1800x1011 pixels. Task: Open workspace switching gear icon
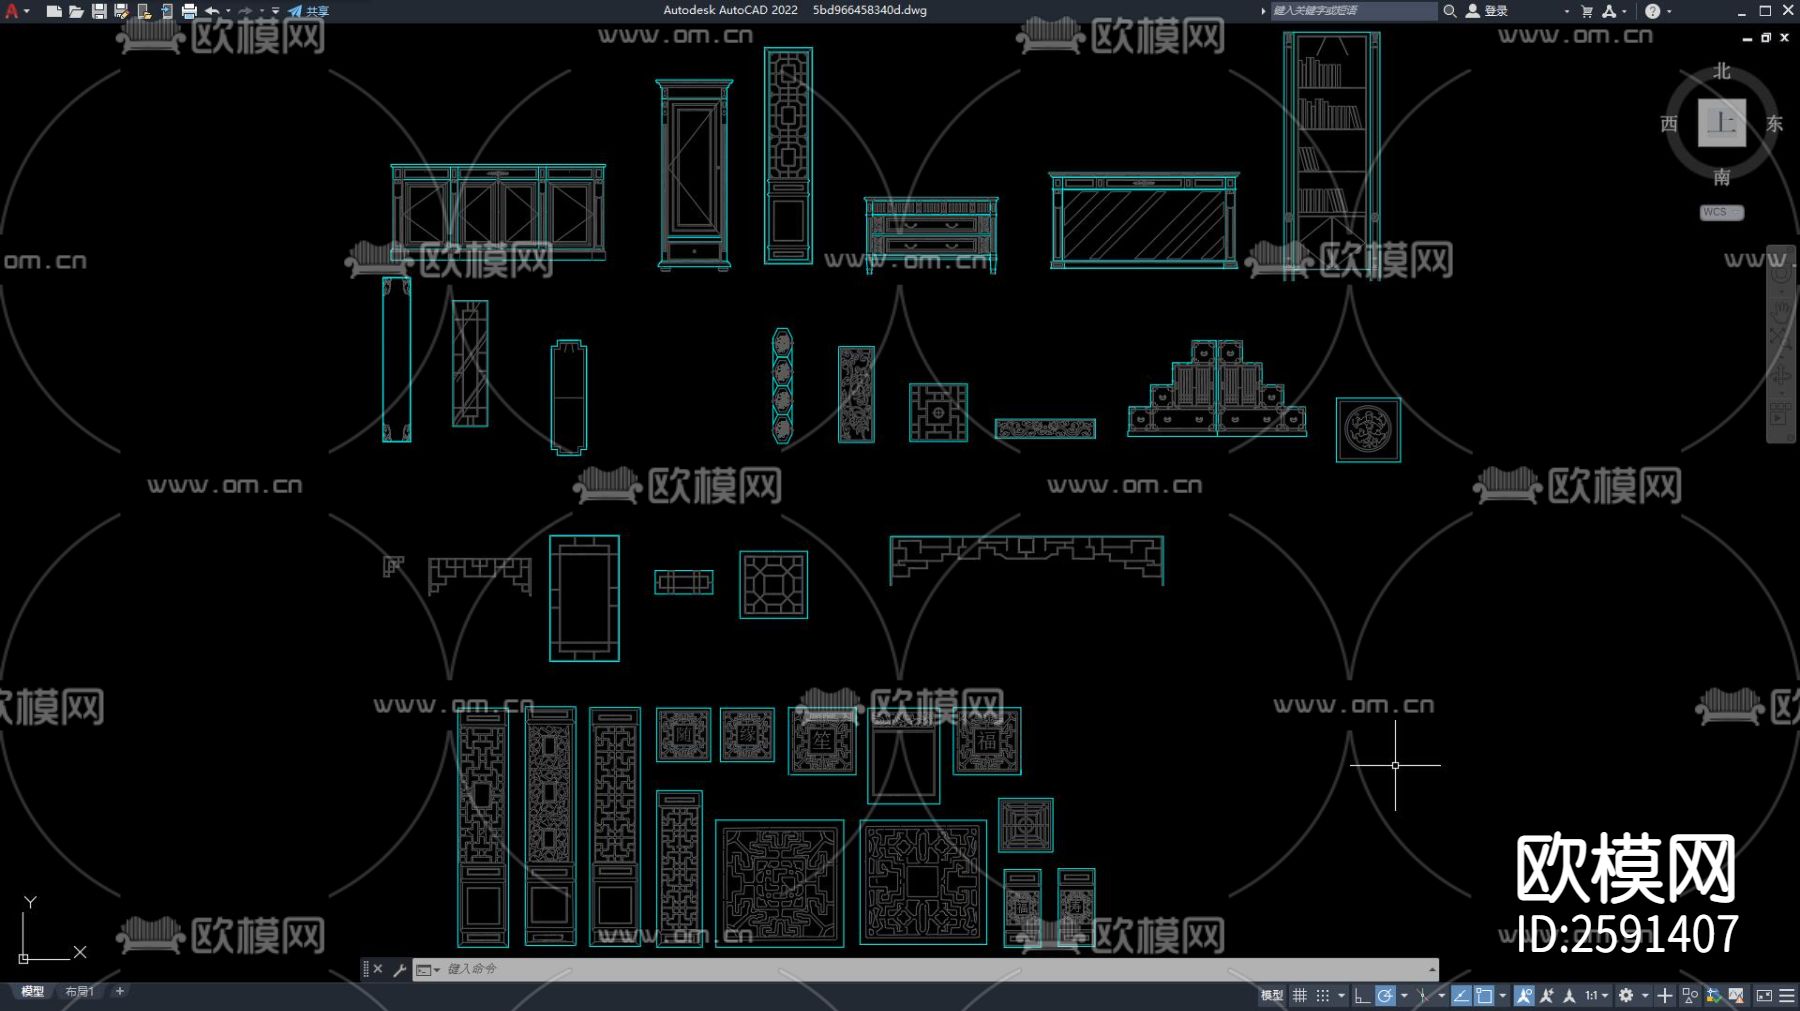[1626, 995]
